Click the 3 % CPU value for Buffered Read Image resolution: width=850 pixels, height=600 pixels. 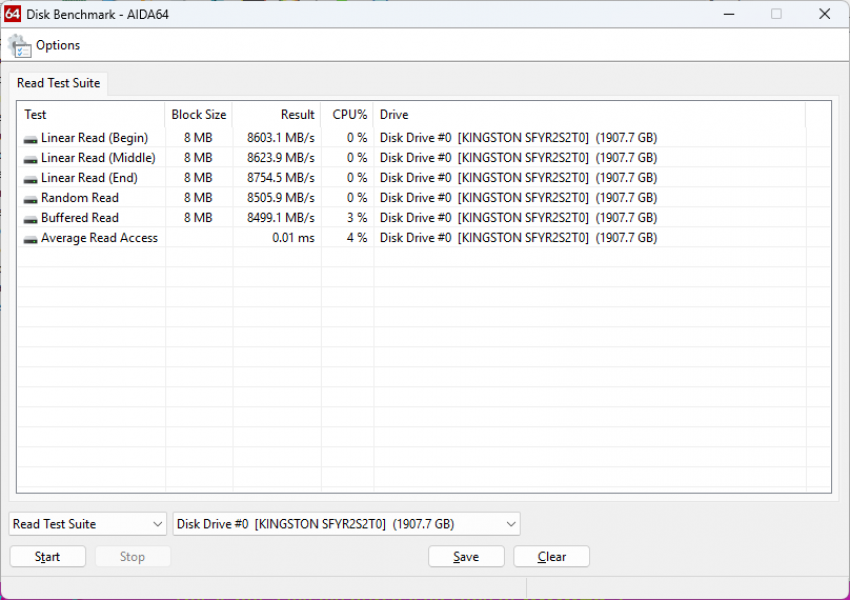tap(357, 218)
